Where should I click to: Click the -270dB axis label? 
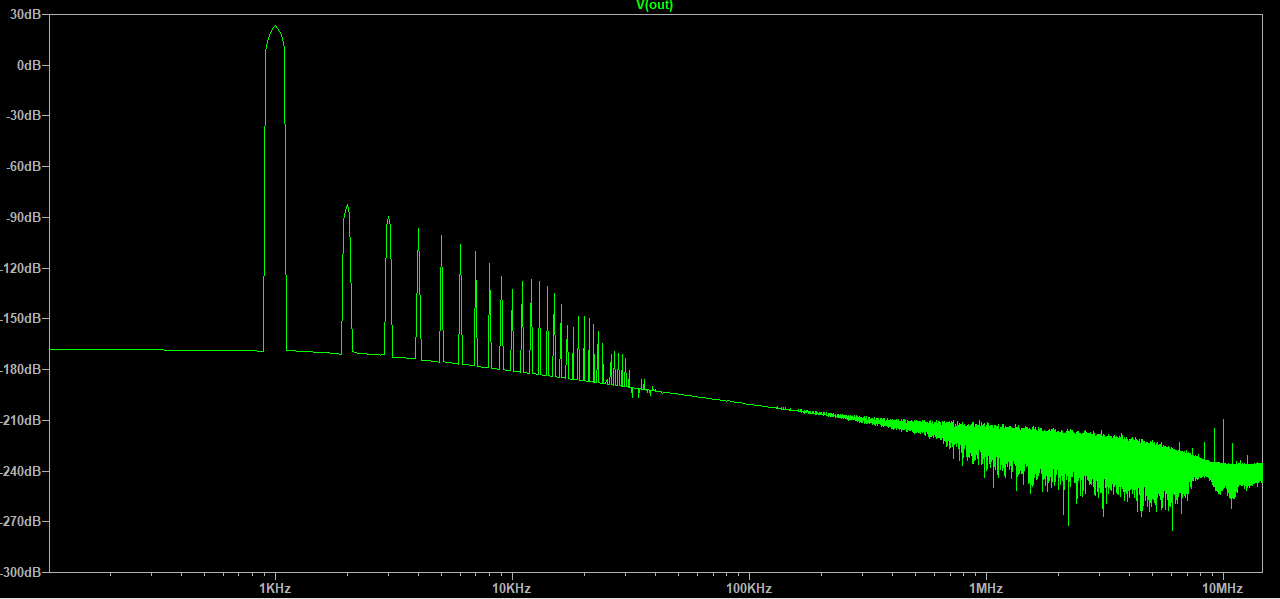click(21, 522)
